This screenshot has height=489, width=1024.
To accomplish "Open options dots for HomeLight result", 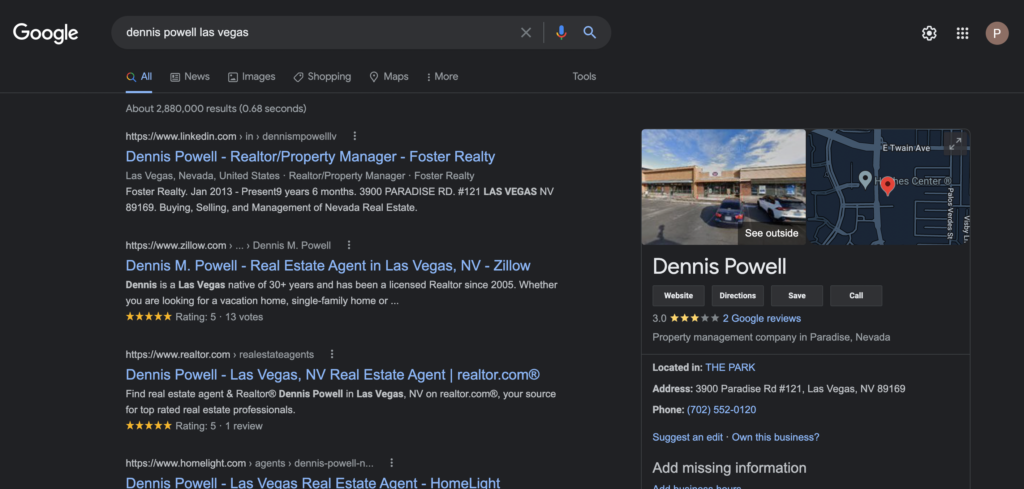I will [392, 463].
